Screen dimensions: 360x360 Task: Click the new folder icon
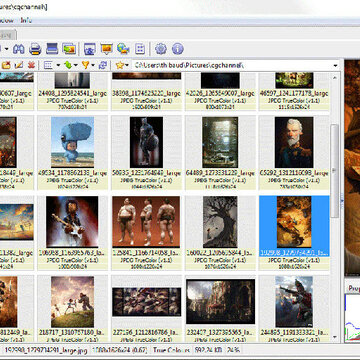[x=6, y=65]
